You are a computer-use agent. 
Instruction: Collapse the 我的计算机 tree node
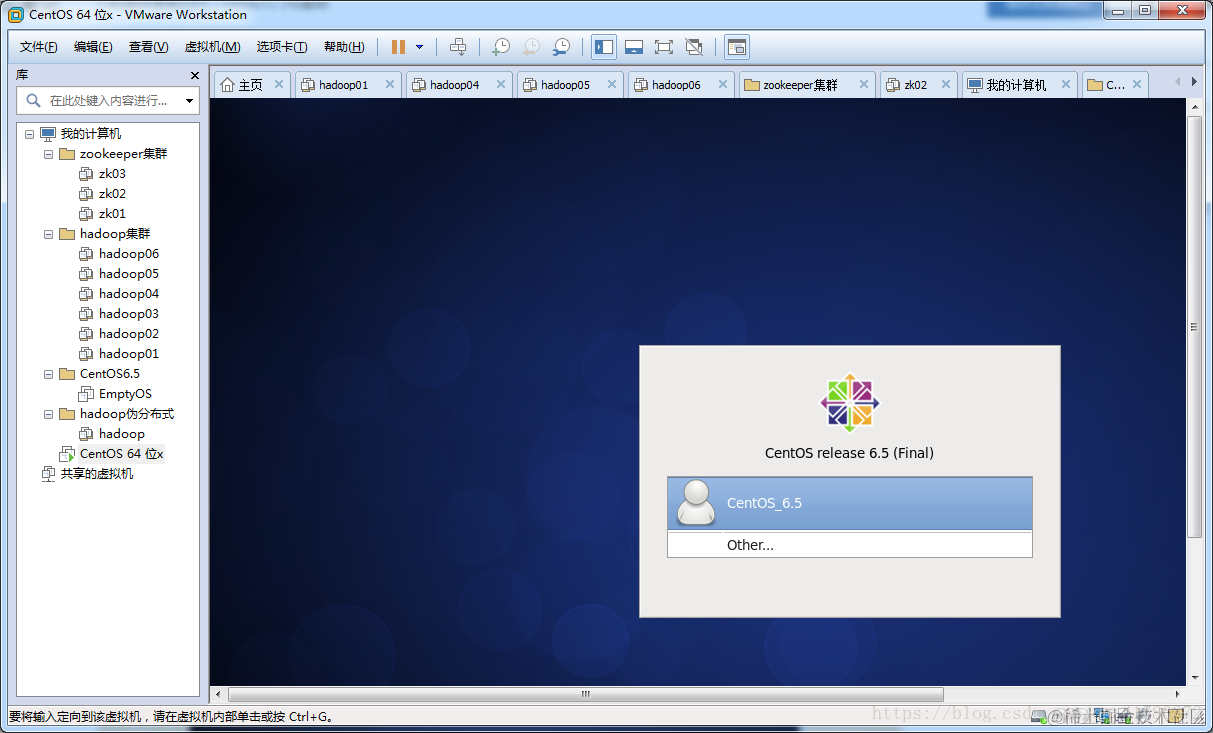tap(29, 134)
